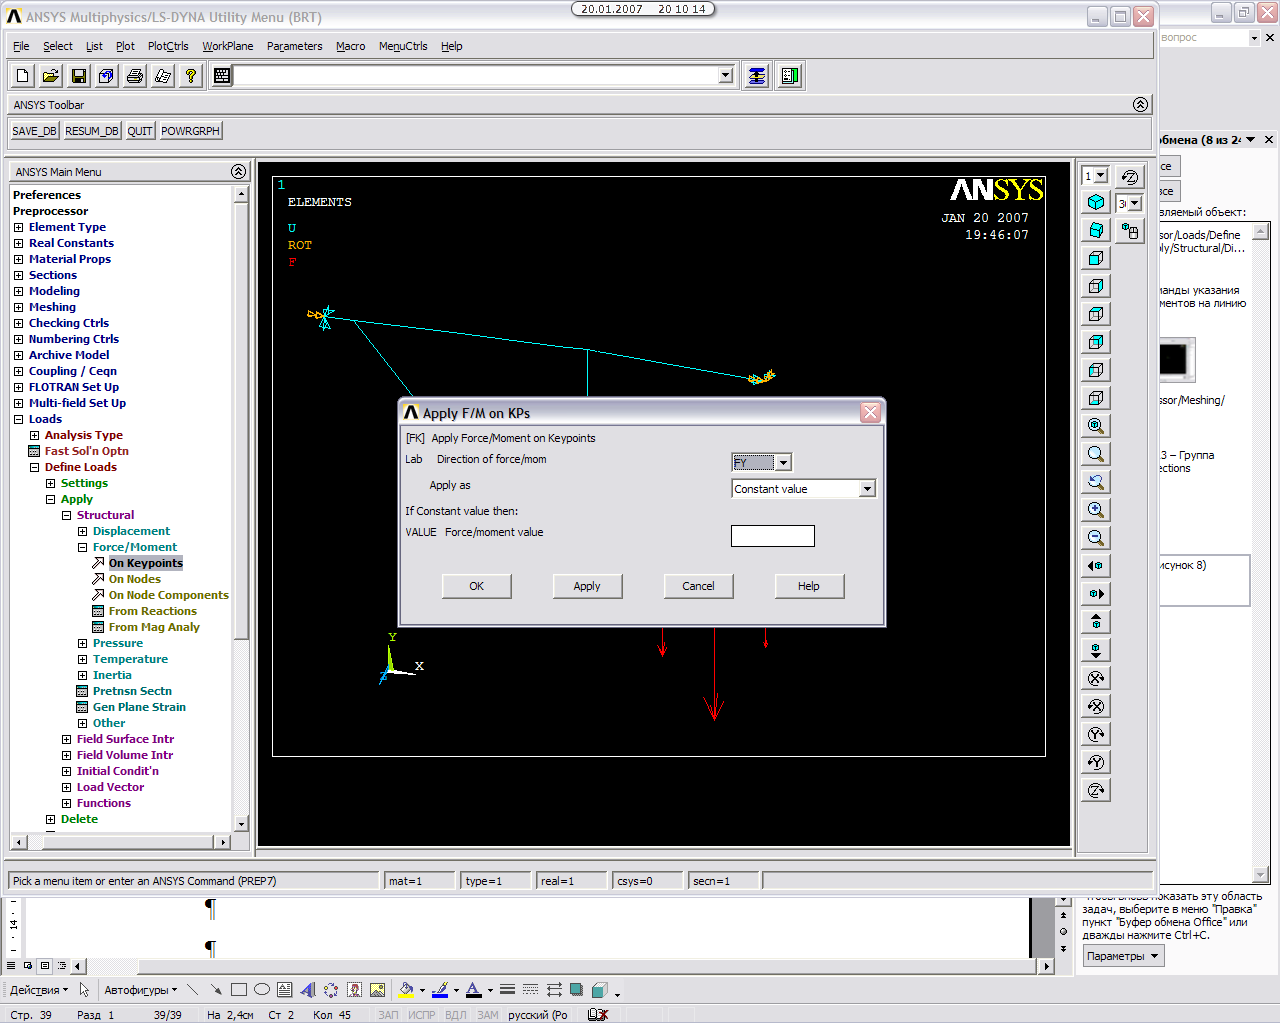Collapse the ANSYS Main Menu chevron
This screenshot has width=1280, height=1024.
[x=238, y=172]
